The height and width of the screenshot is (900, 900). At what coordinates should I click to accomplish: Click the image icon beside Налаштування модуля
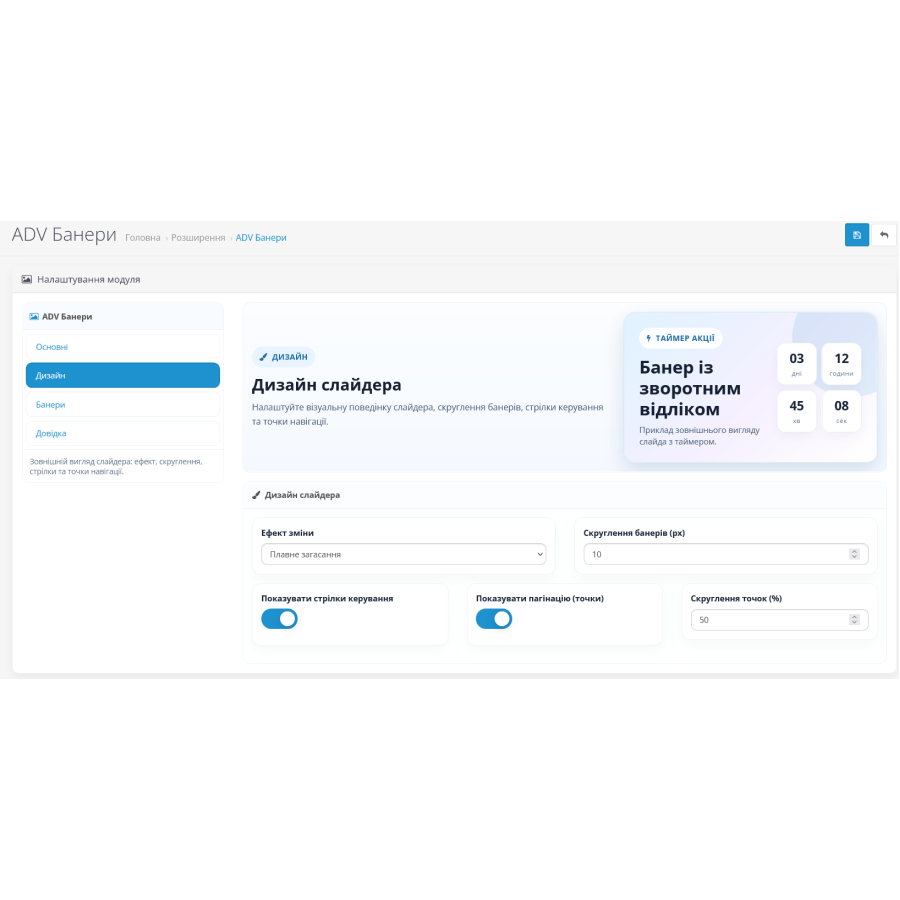(x=26, y=280)
